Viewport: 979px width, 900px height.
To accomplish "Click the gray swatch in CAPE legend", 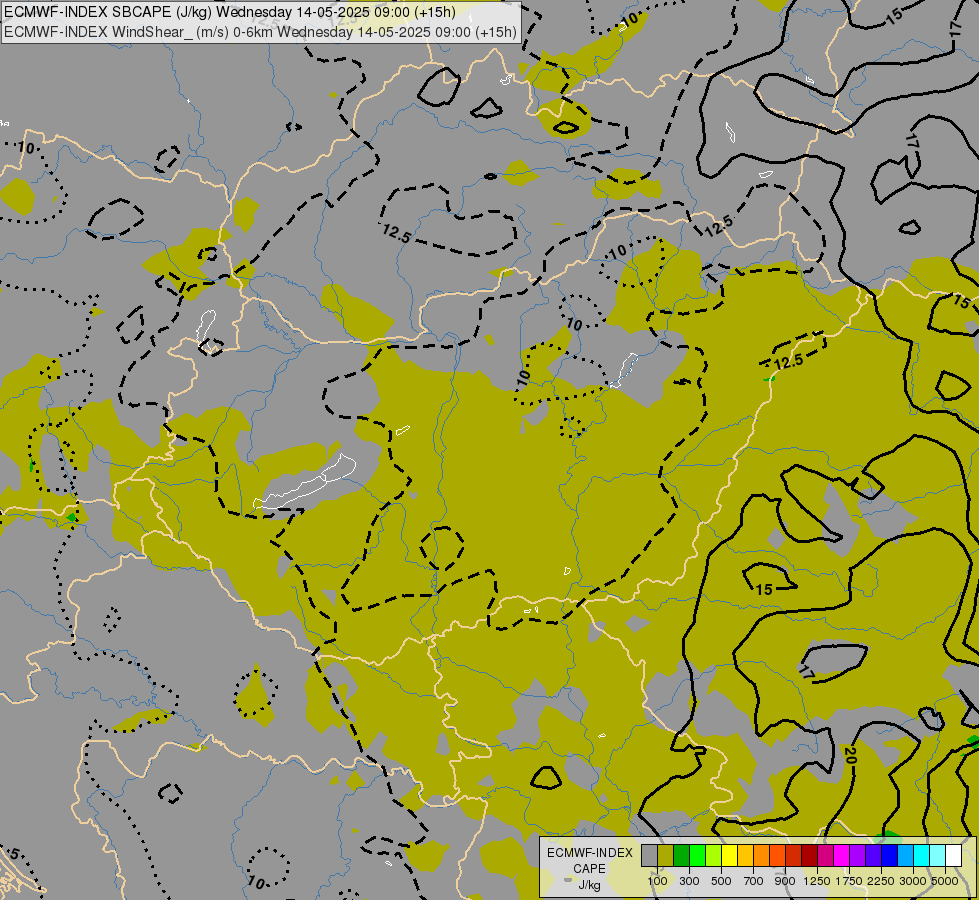I will point(649,856).
